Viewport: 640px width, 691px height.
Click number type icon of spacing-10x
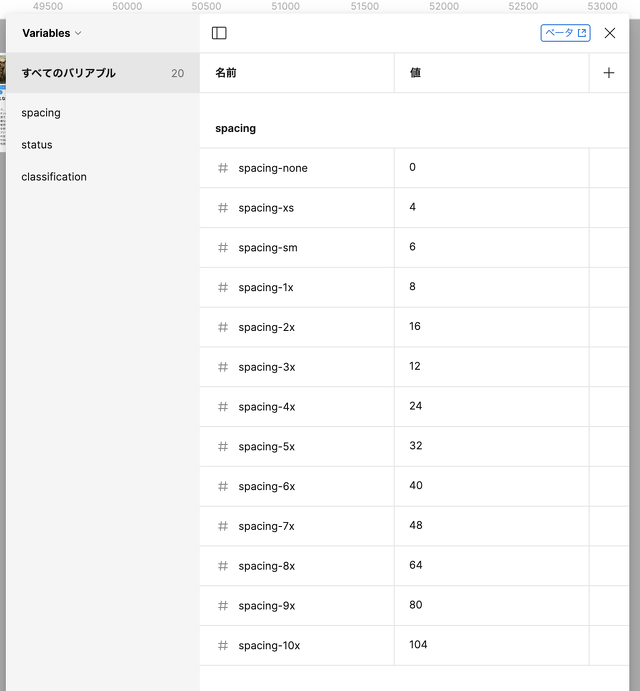(223, 645)
